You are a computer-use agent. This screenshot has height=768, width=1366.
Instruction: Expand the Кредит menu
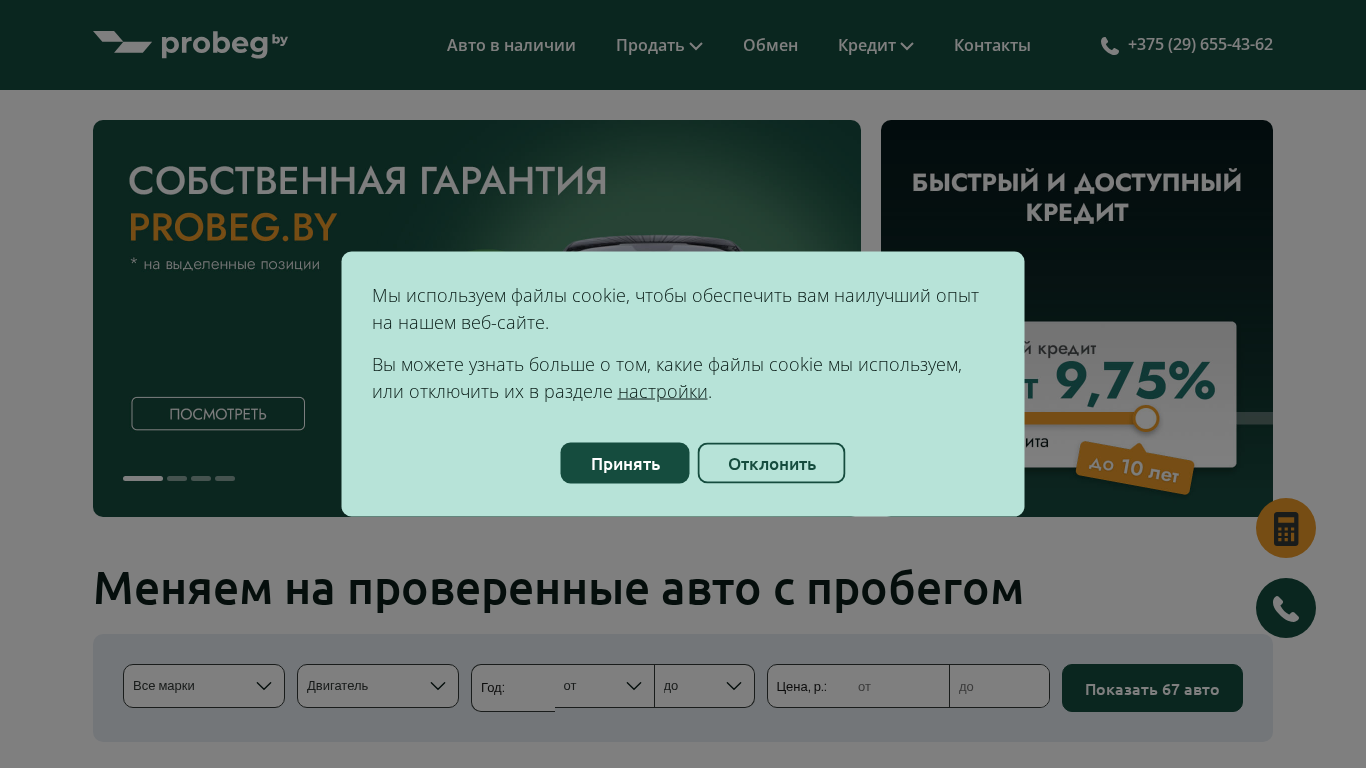(x=876, y=45)
